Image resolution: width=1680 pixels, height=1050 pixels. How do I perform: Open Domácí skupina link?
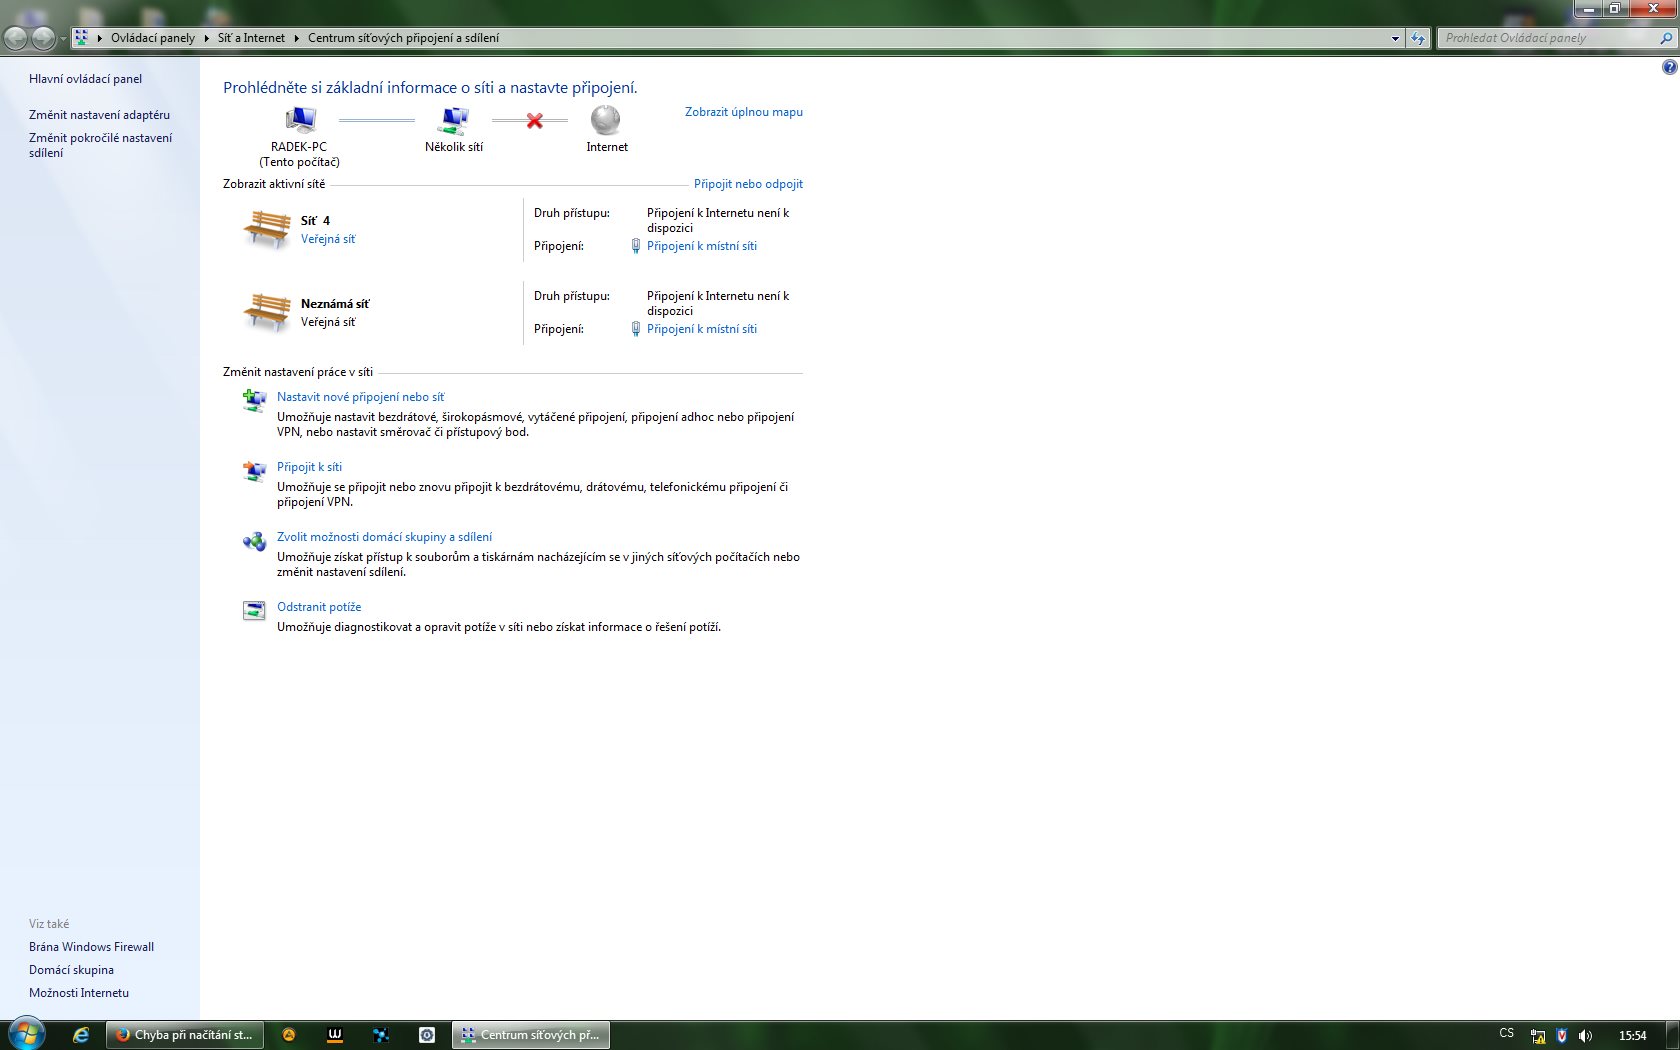point(71,970)
